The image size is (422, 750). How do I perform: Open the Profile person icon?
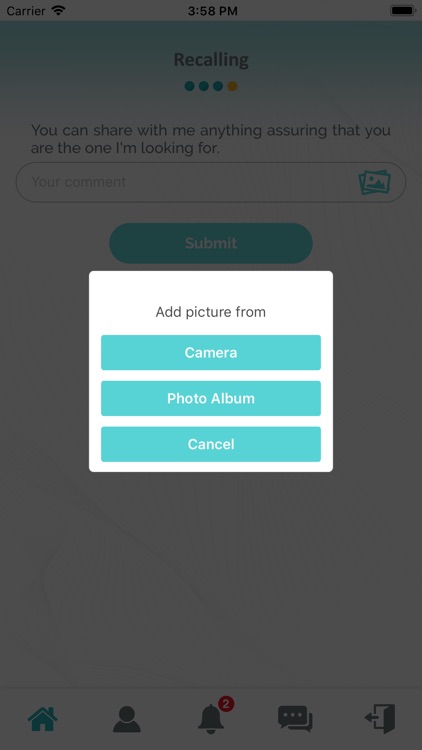(127, 719)
